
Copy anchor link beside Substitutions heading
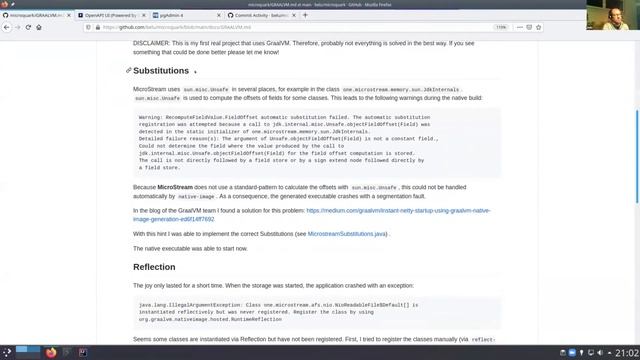pos(129,71)
